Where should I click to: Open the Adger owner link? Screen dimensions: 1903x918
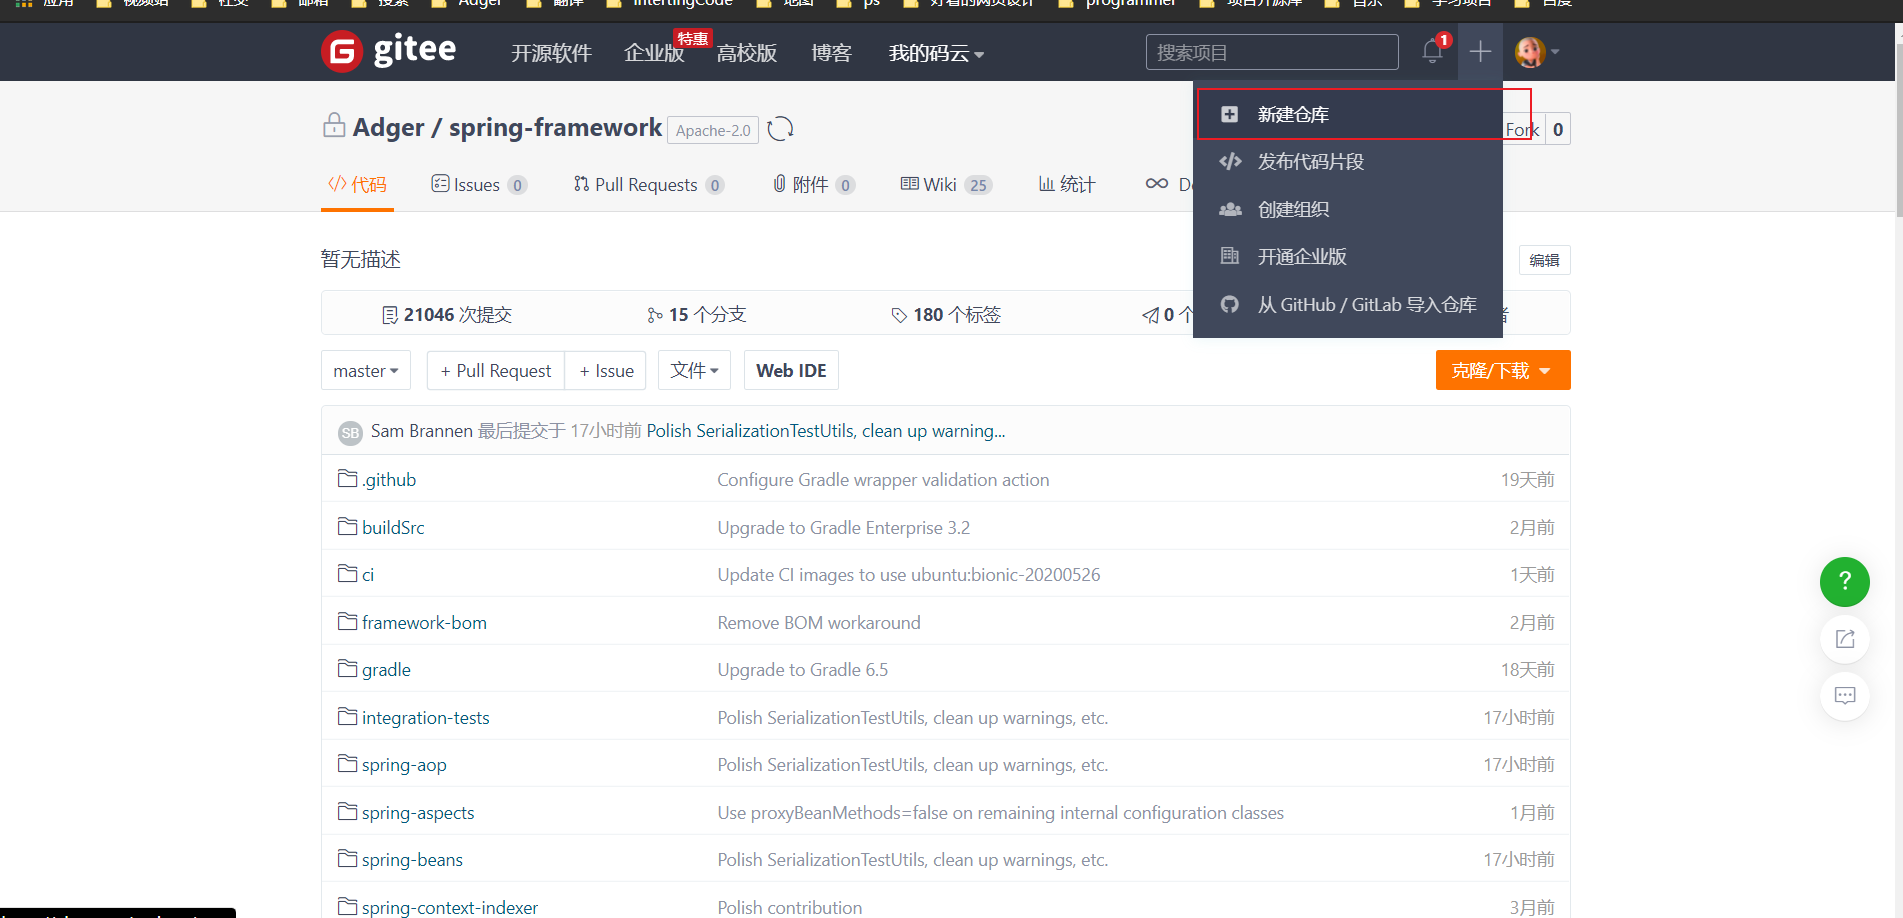[388, 127]
